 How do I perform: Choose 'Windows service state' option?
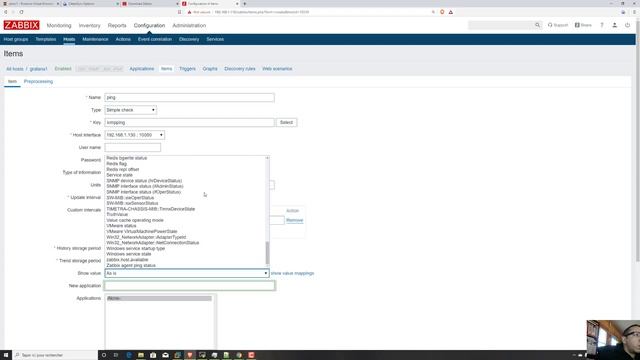129,254
